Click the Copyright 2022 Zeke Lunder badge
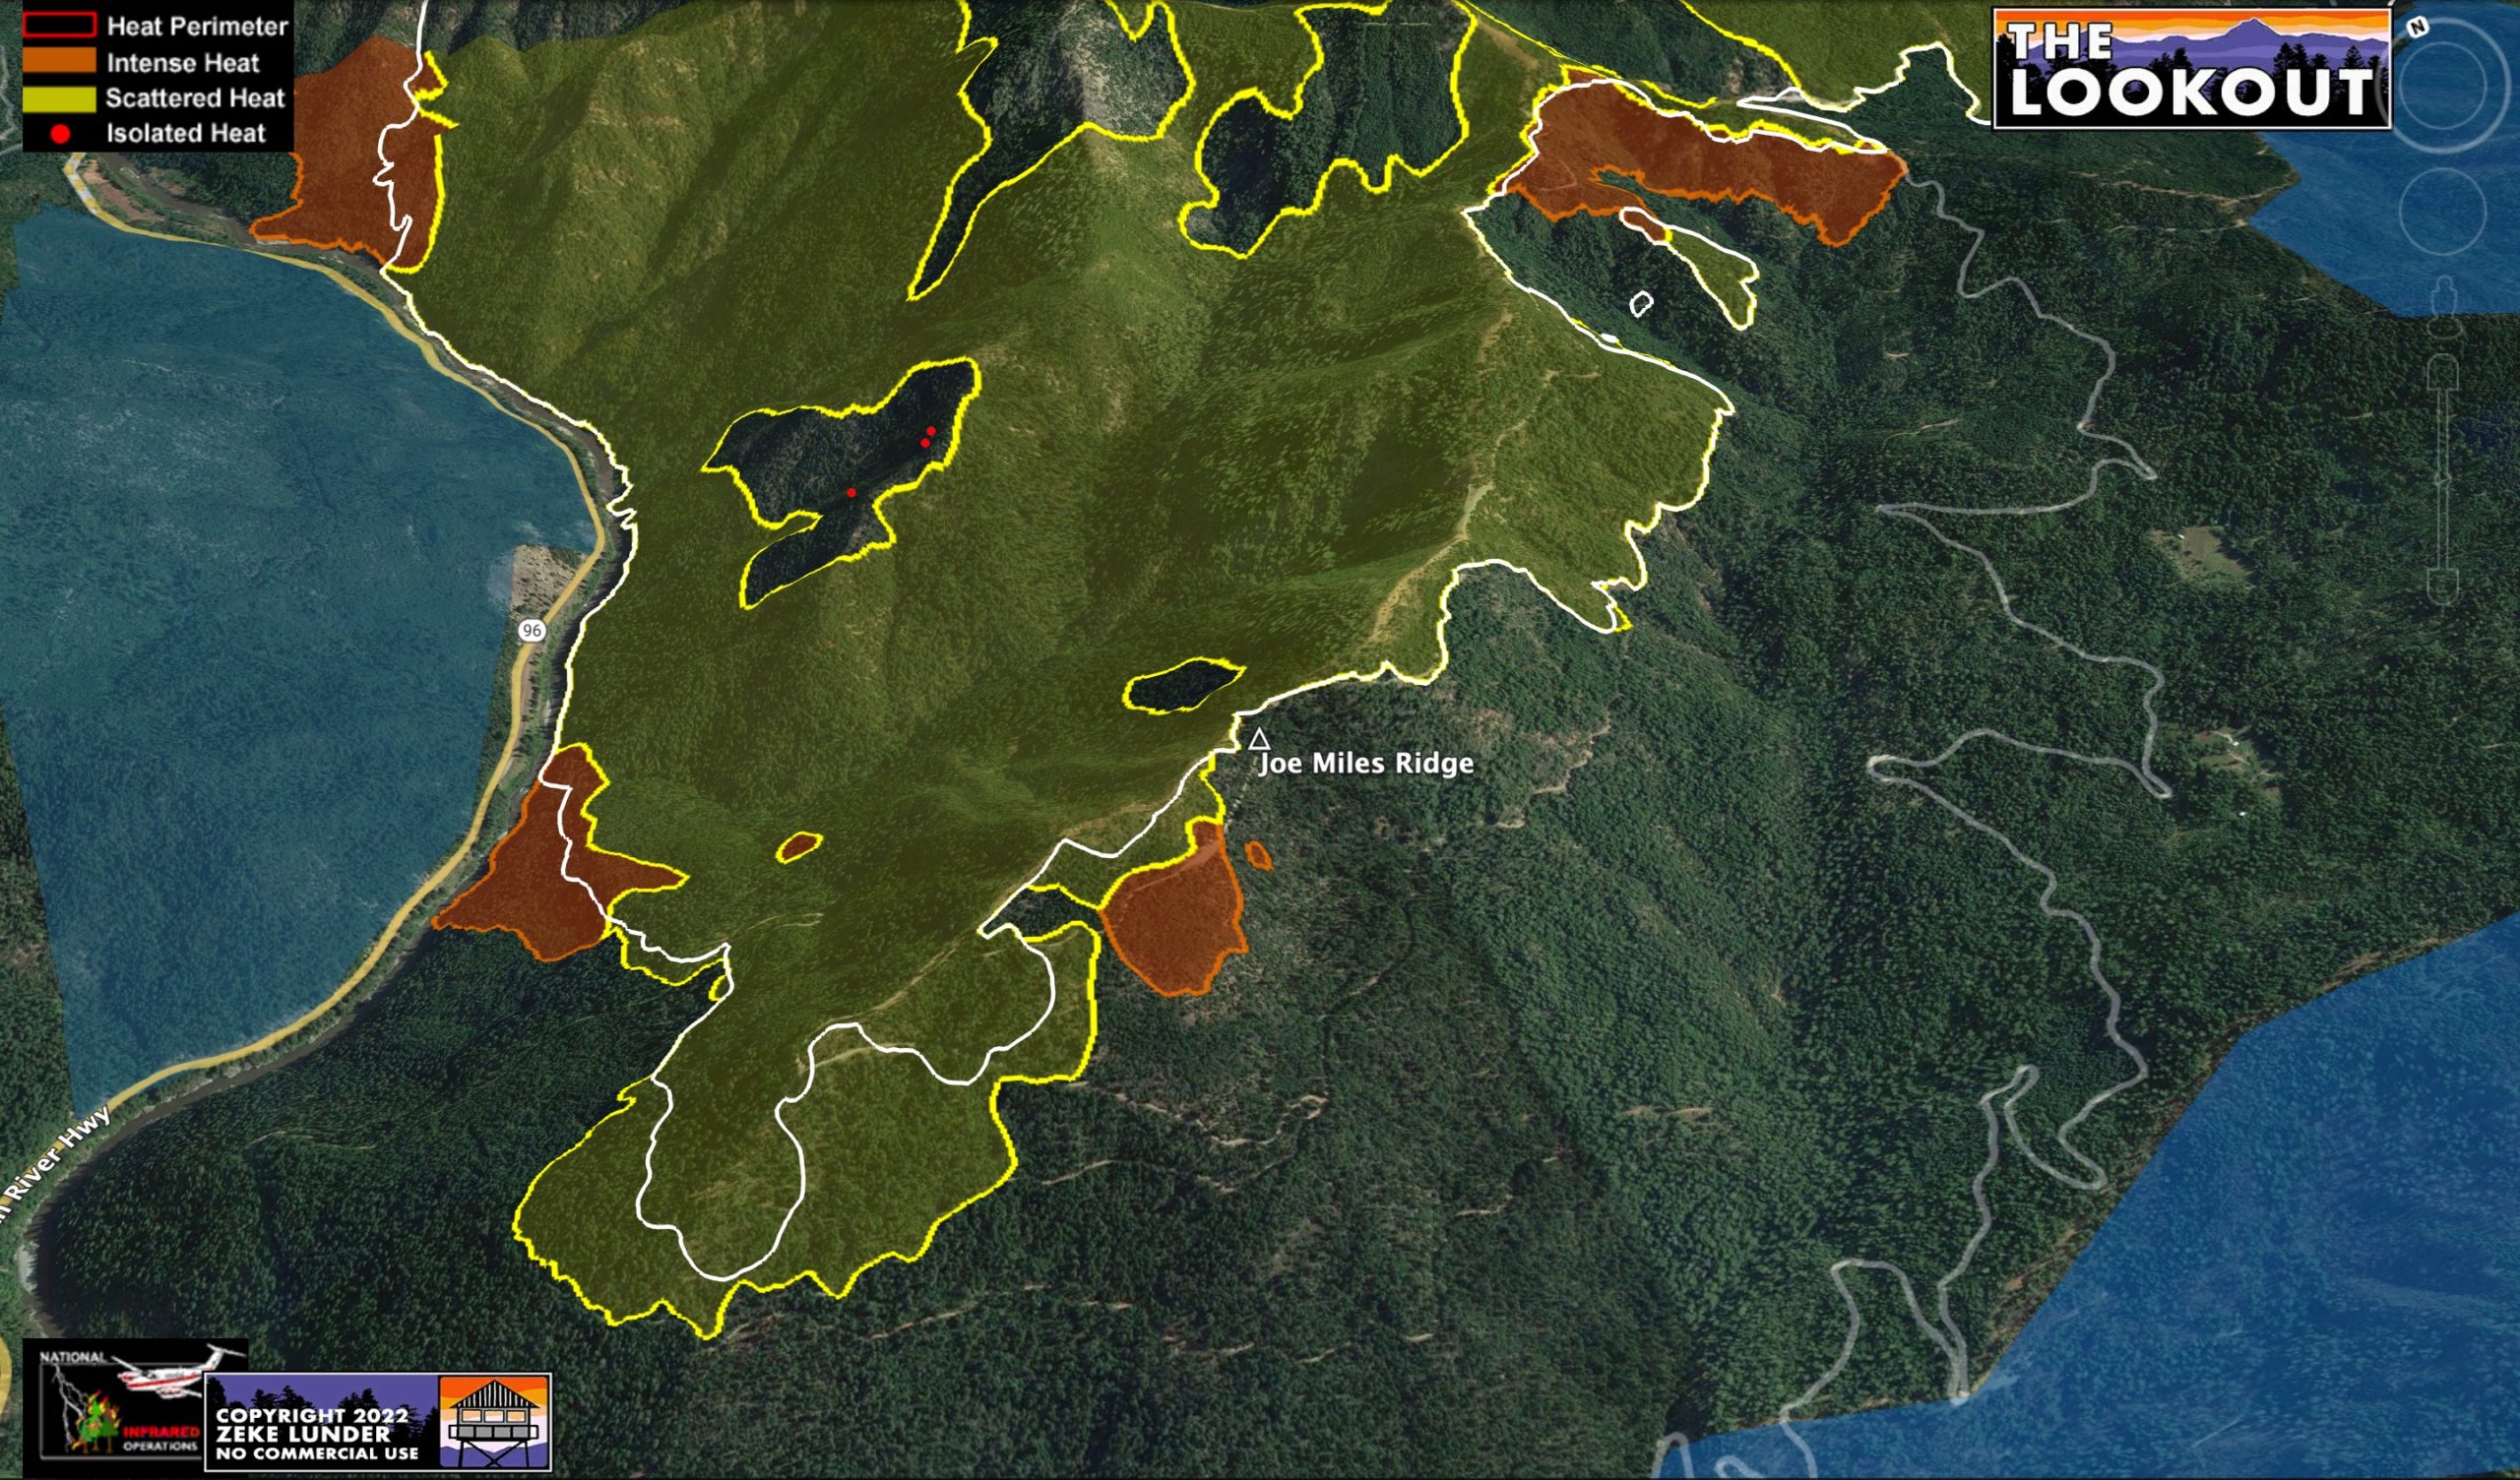 320,1433
